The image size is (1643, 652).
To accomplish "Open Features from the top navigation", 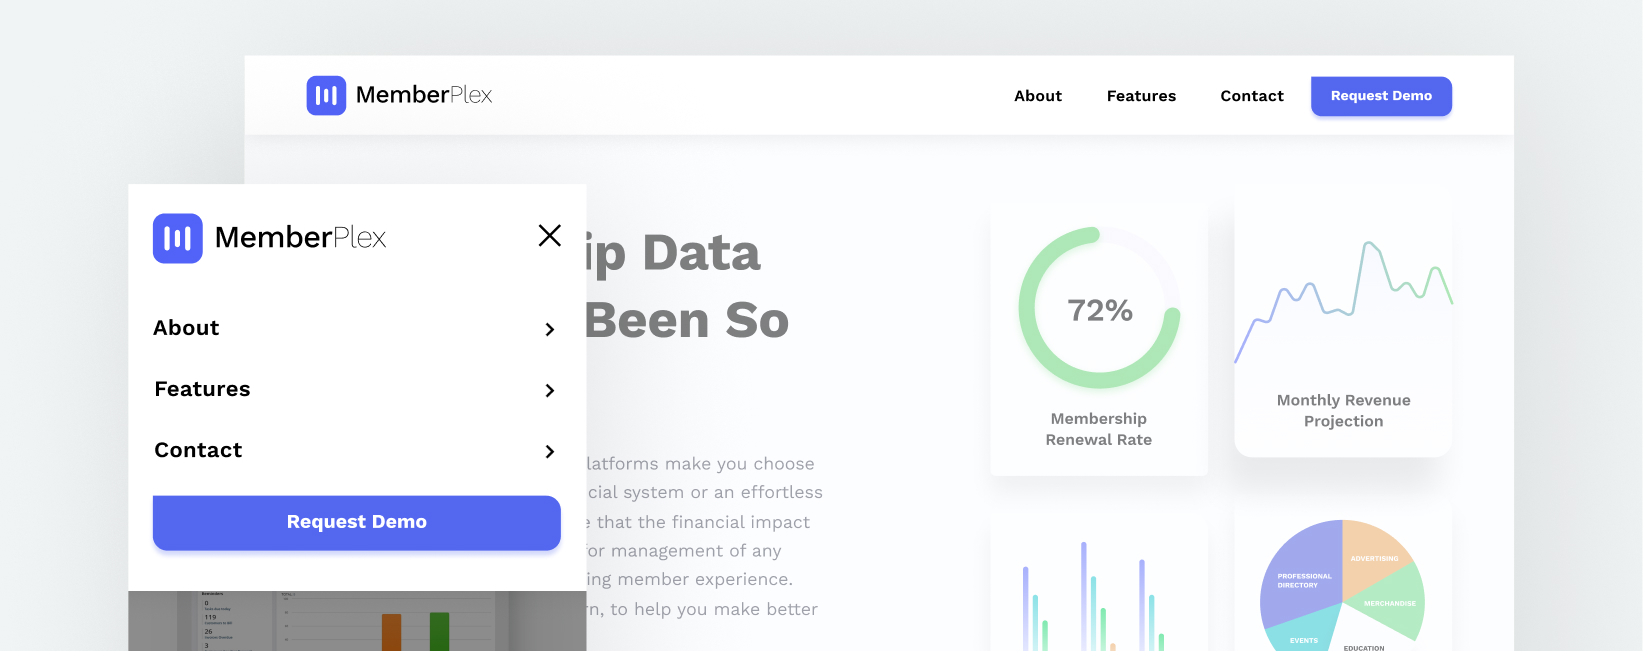I will point(1141,96).
